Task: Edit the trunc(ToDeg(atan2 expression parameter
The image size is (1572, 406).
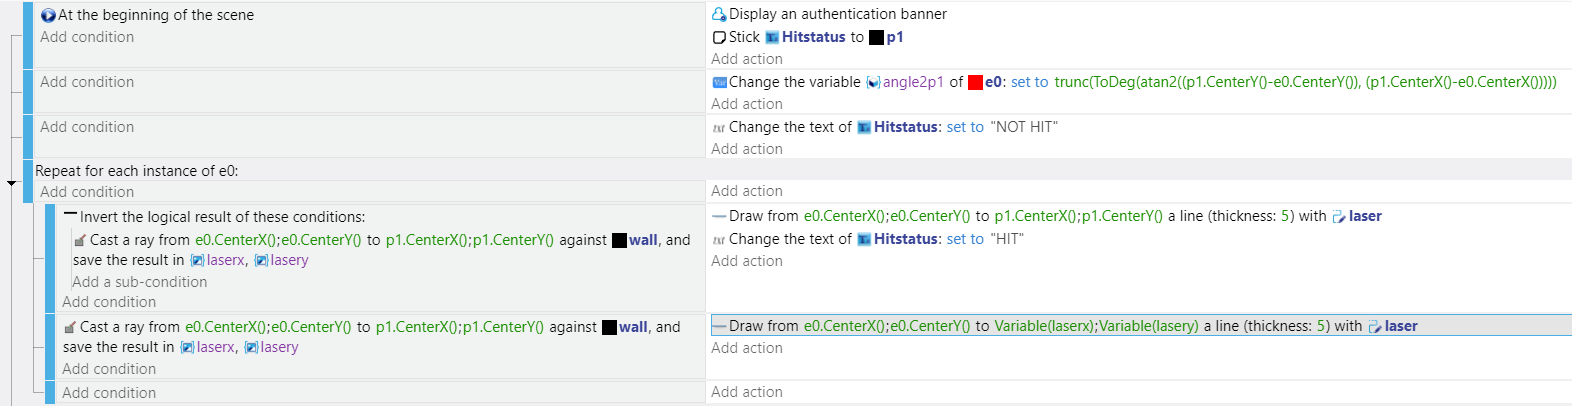Action: point(1305,82)
